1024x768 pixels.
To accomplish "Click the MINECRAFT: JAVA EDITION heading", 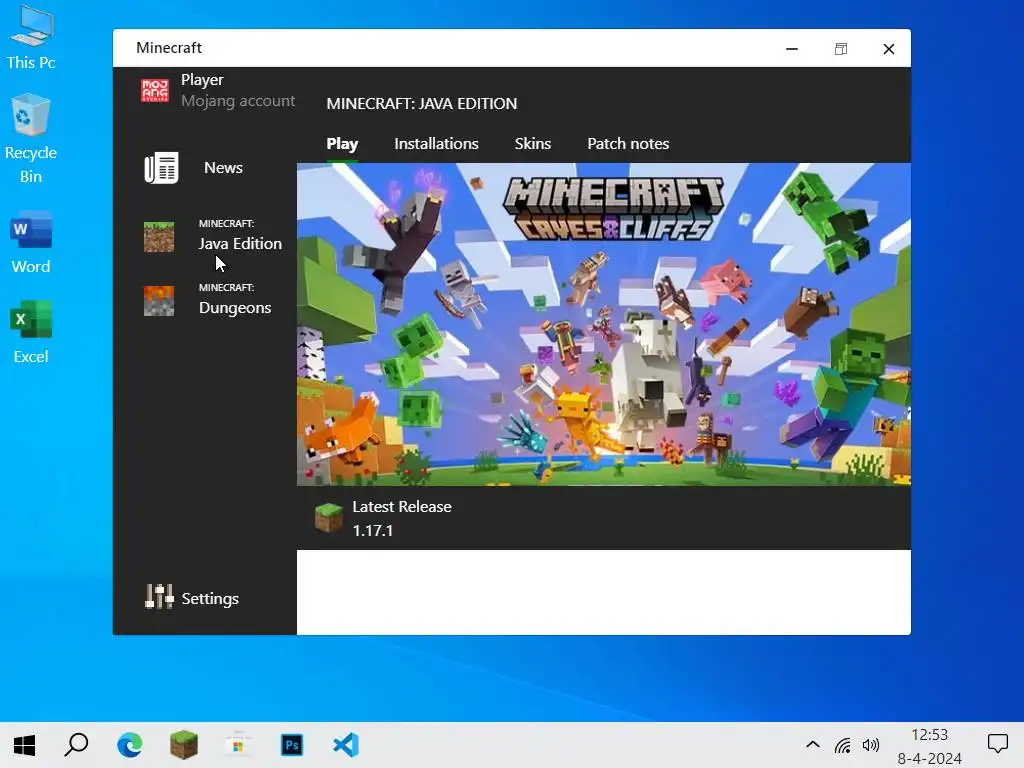I will pyautogui.click(x=422, y=104).
